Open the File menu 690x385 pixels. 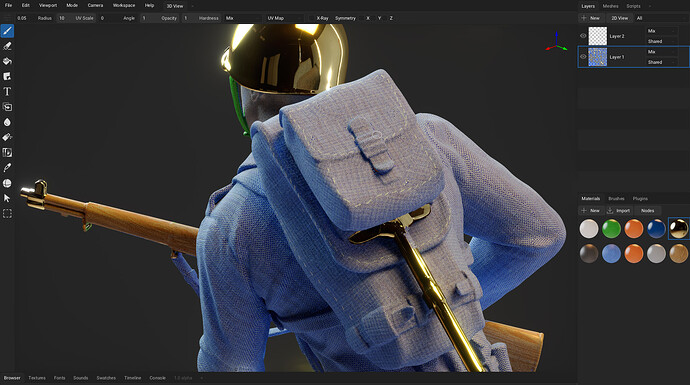[8, 5]
